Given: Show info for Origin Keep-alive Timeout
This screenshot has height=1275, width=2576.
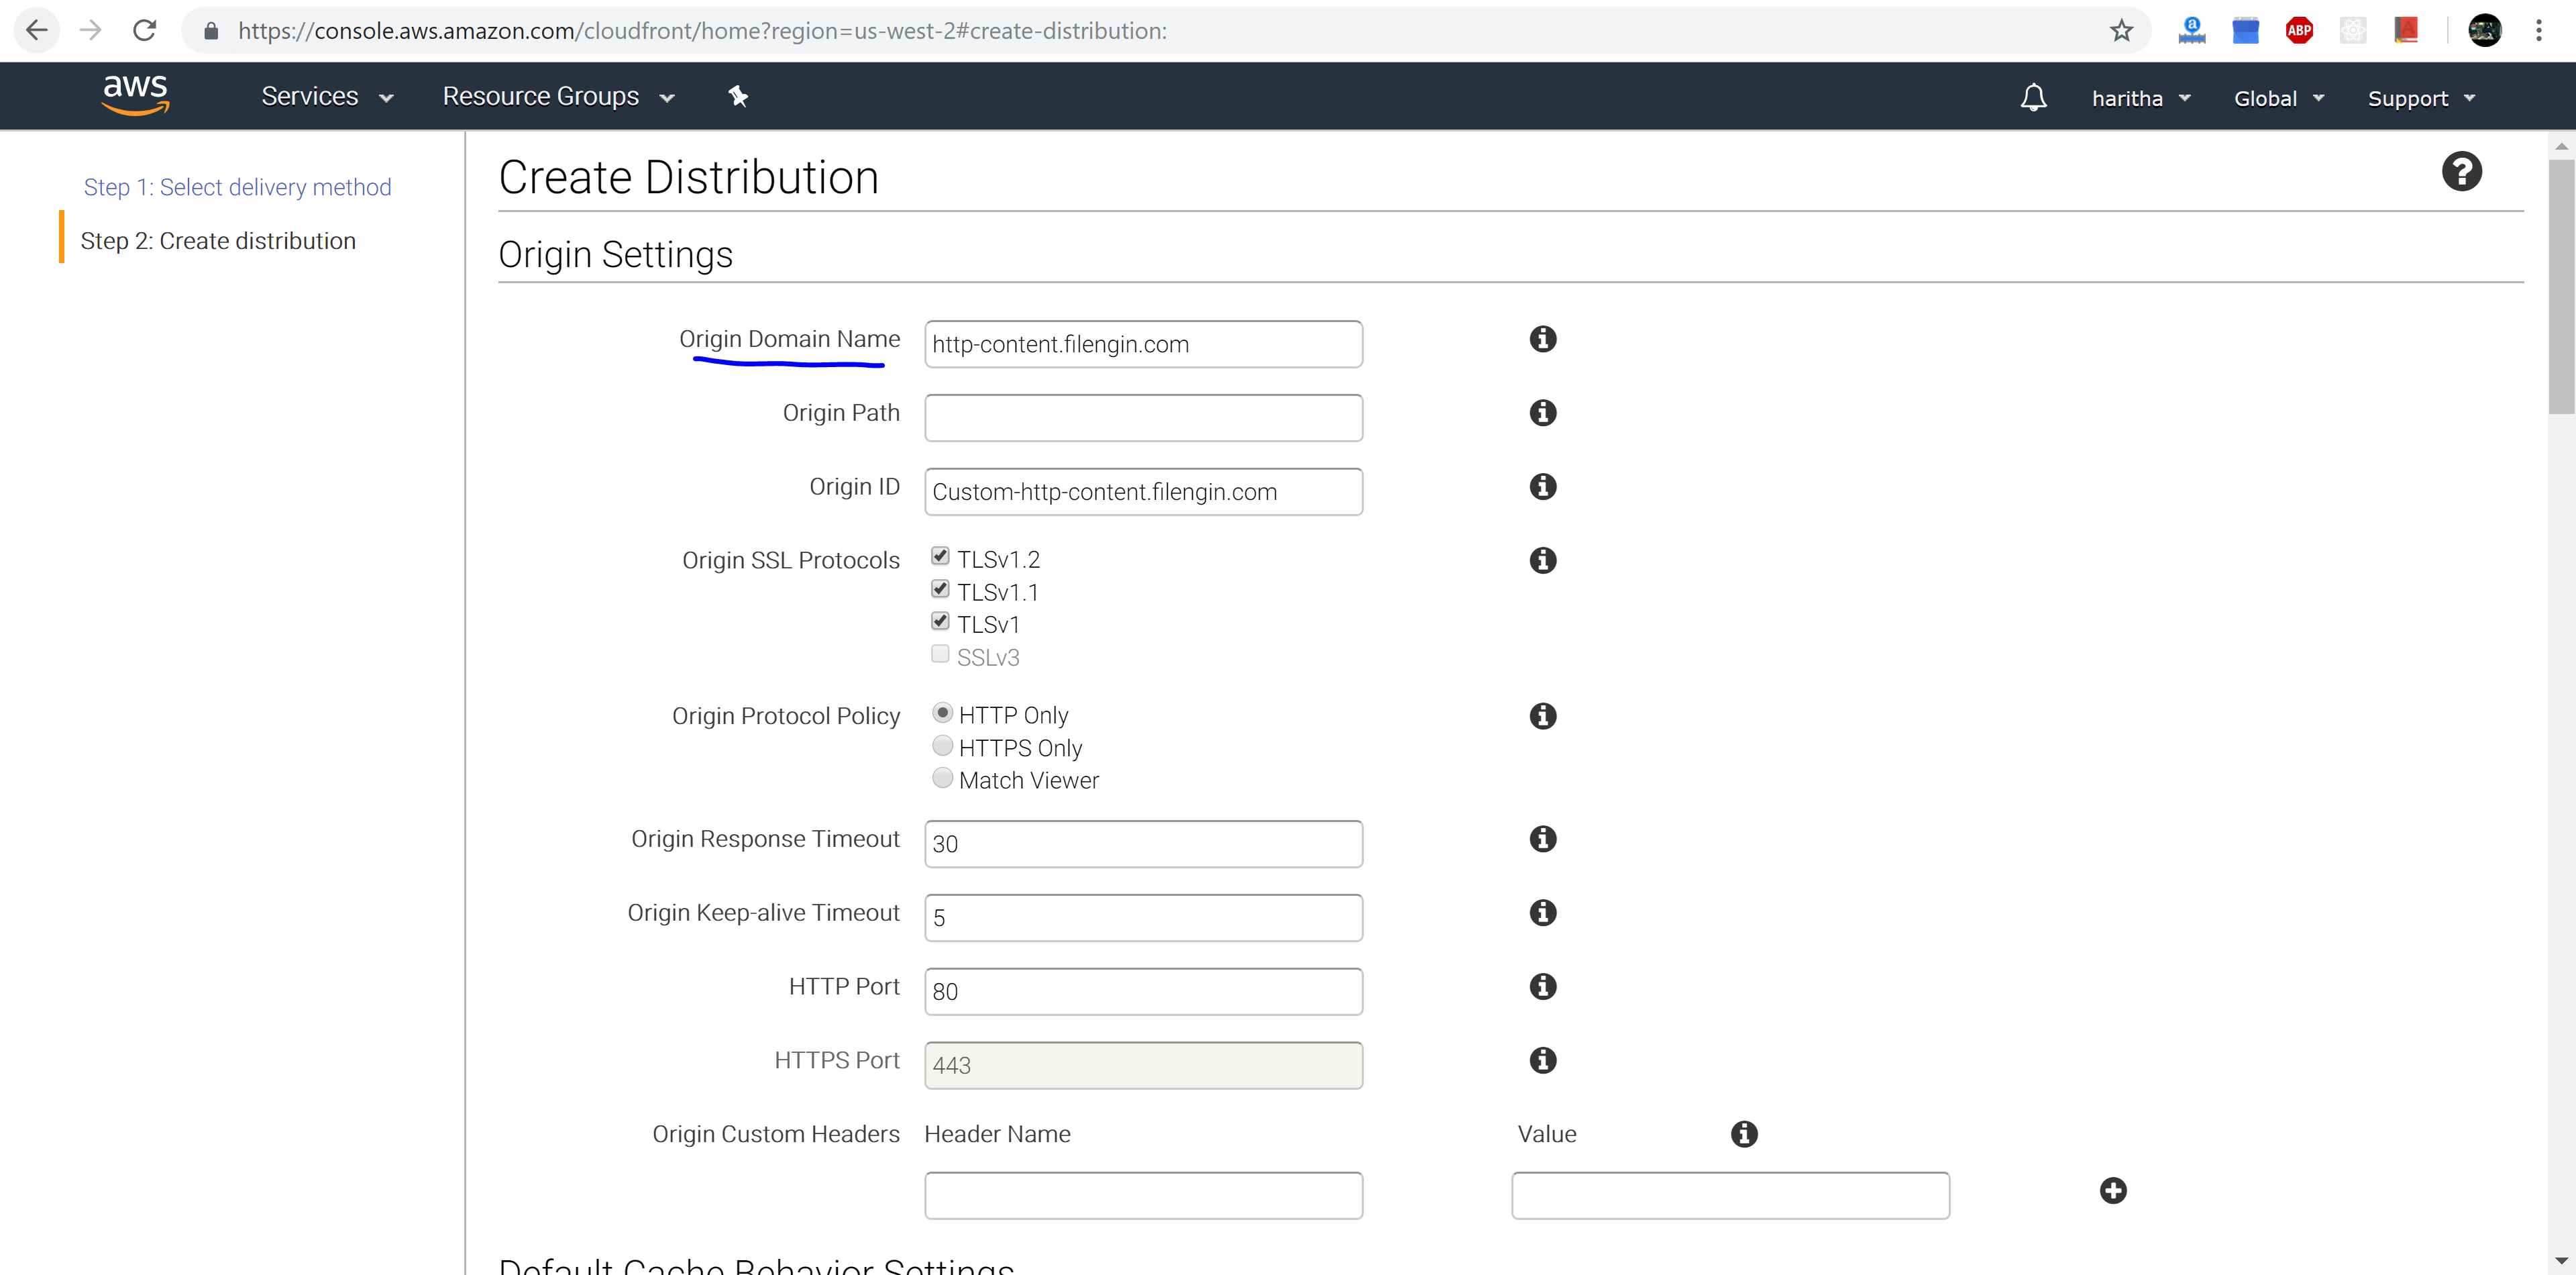Looking at the screenshot, I should [1542, 912].
